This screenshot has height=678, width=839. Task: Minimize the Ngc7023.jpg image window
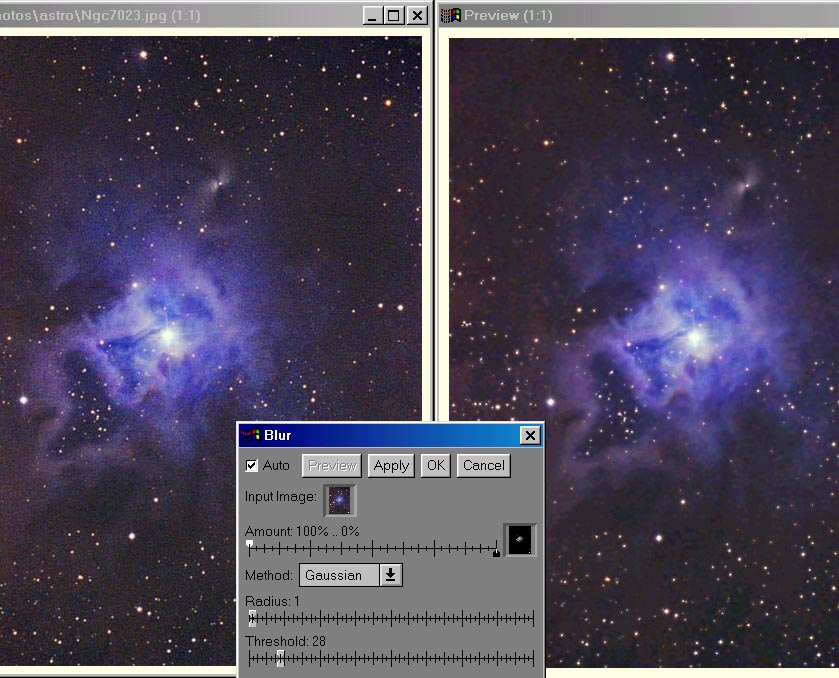[371, 15]
